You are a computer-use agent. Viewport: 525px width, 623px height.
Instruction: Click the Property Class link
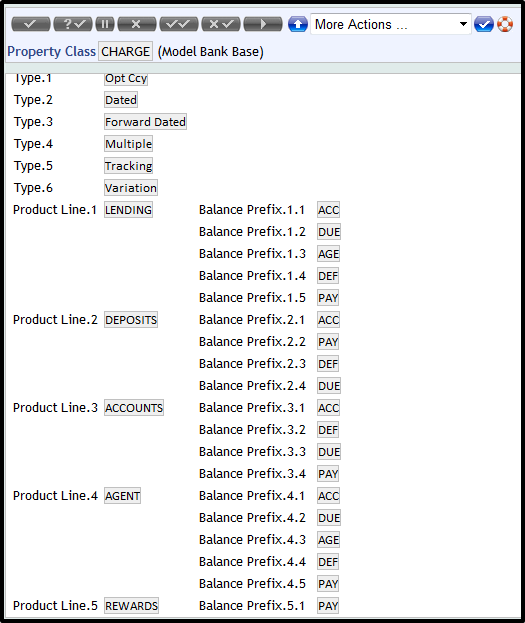tap(51, 52)
